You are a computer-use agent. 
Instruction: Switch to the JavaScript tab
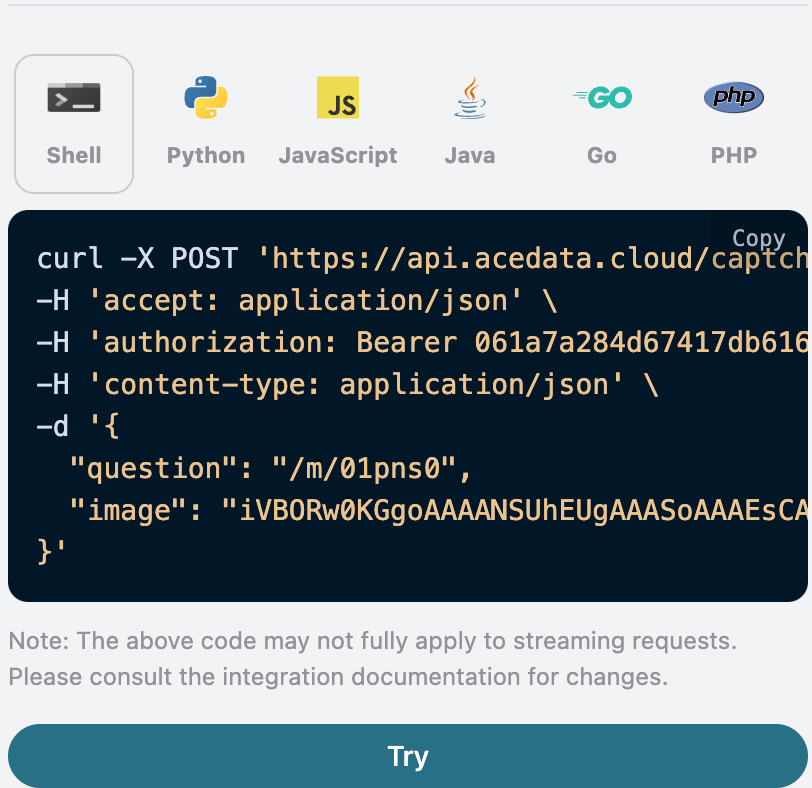coord(337,155)
